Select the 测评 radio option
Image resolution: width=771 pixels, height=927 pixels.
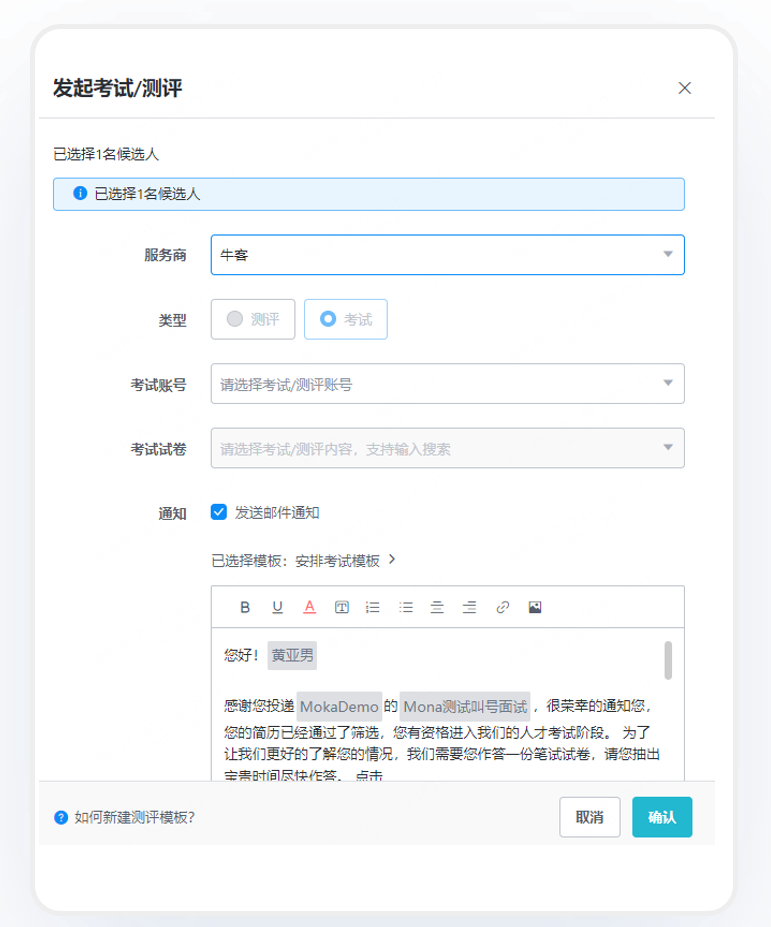click(x=253, y=320)
